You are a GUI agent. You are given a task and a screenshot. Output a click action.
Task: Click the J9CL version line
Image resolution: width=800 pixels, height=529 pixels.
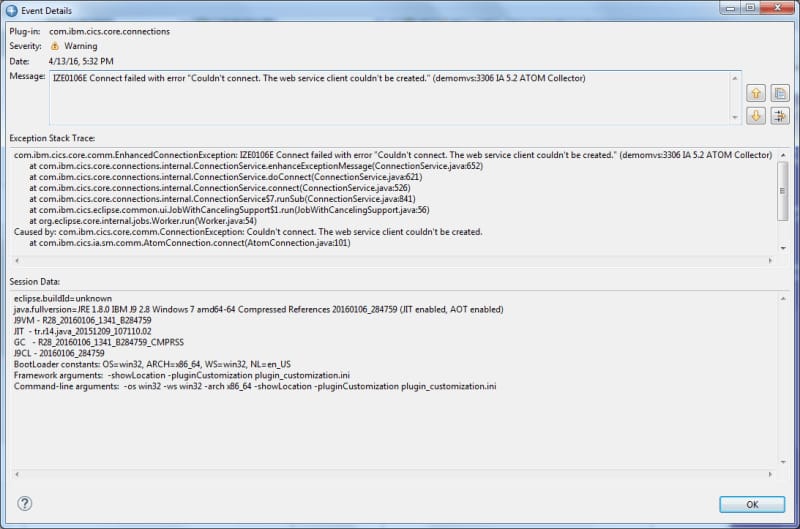pyautogui.click(x=59, y=353)
